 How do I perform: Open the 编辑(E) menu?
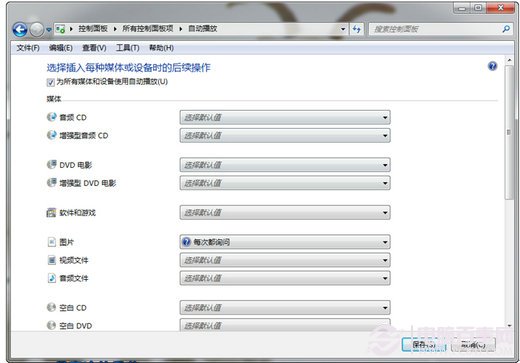[61, 48]
